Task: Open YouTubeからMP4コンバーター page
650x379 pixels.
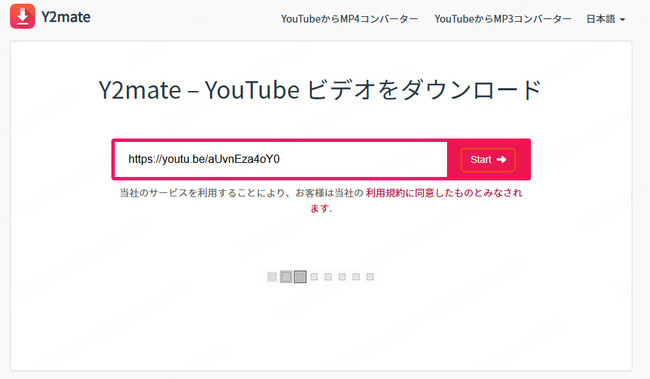Action: 349,19
